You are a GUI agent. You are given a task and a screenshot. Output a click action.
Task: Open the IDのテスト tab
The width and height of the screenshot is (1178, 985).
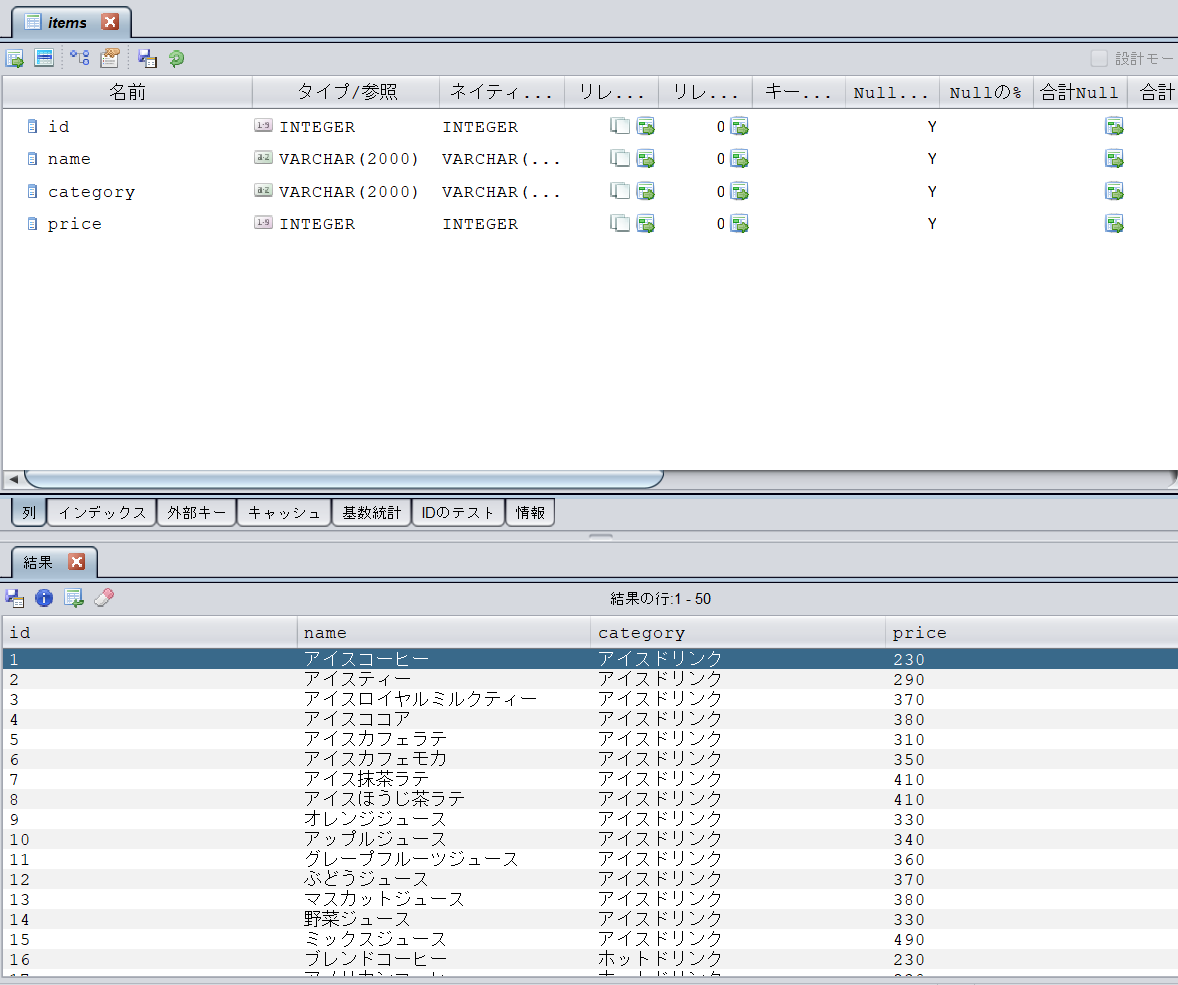pos(458,512)
